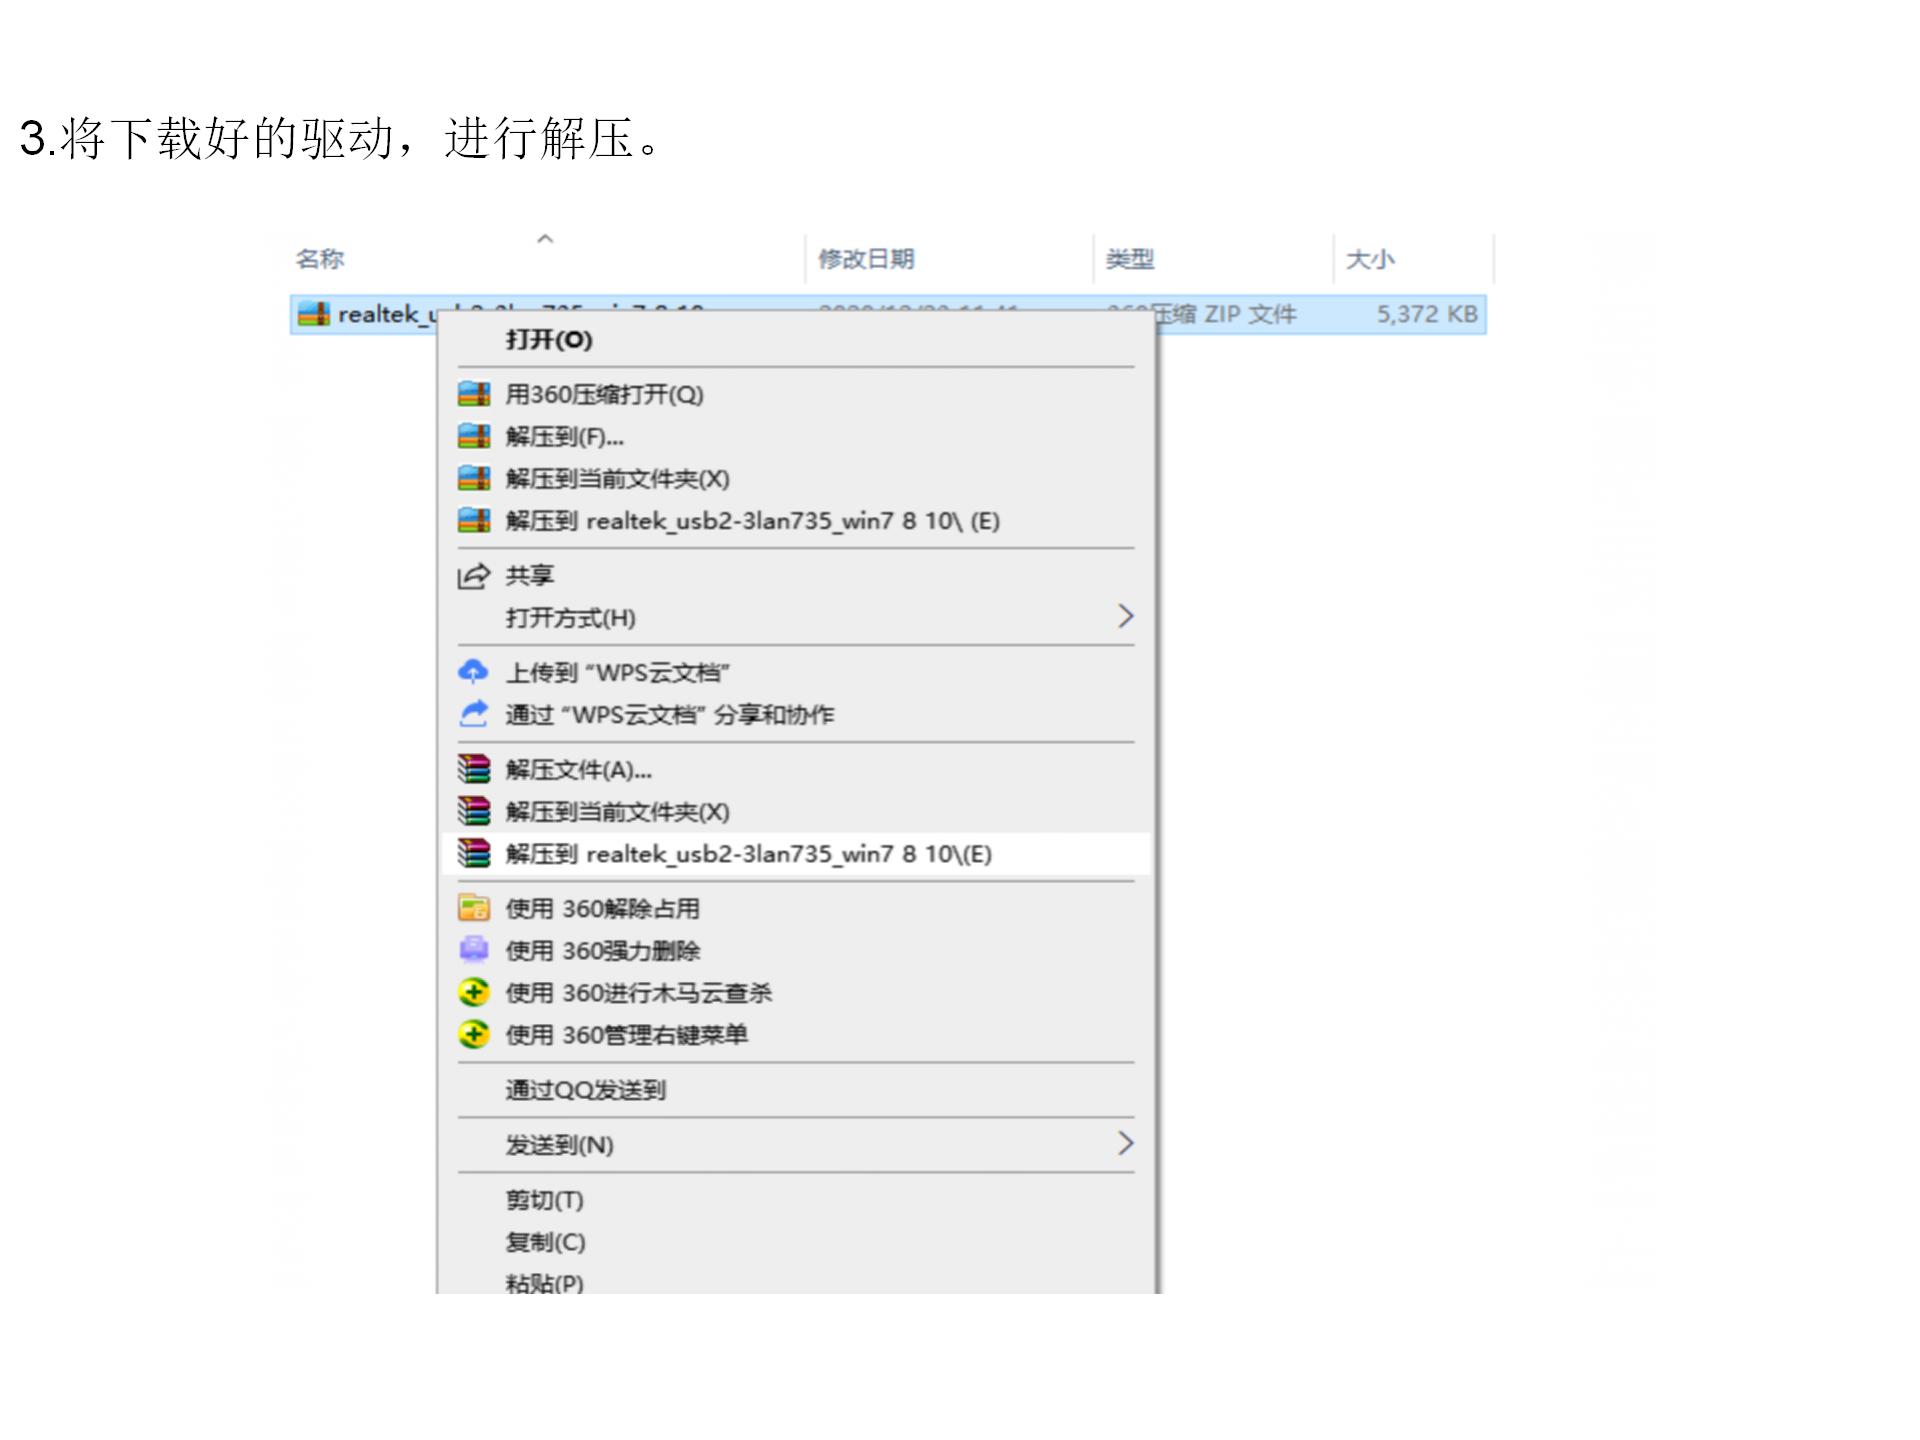Click the 360木马云查杀 green plus icon
Image resolution: width=1920 pixels, height=1440 pixels.
pyautogui.click(x=474, y=992)
